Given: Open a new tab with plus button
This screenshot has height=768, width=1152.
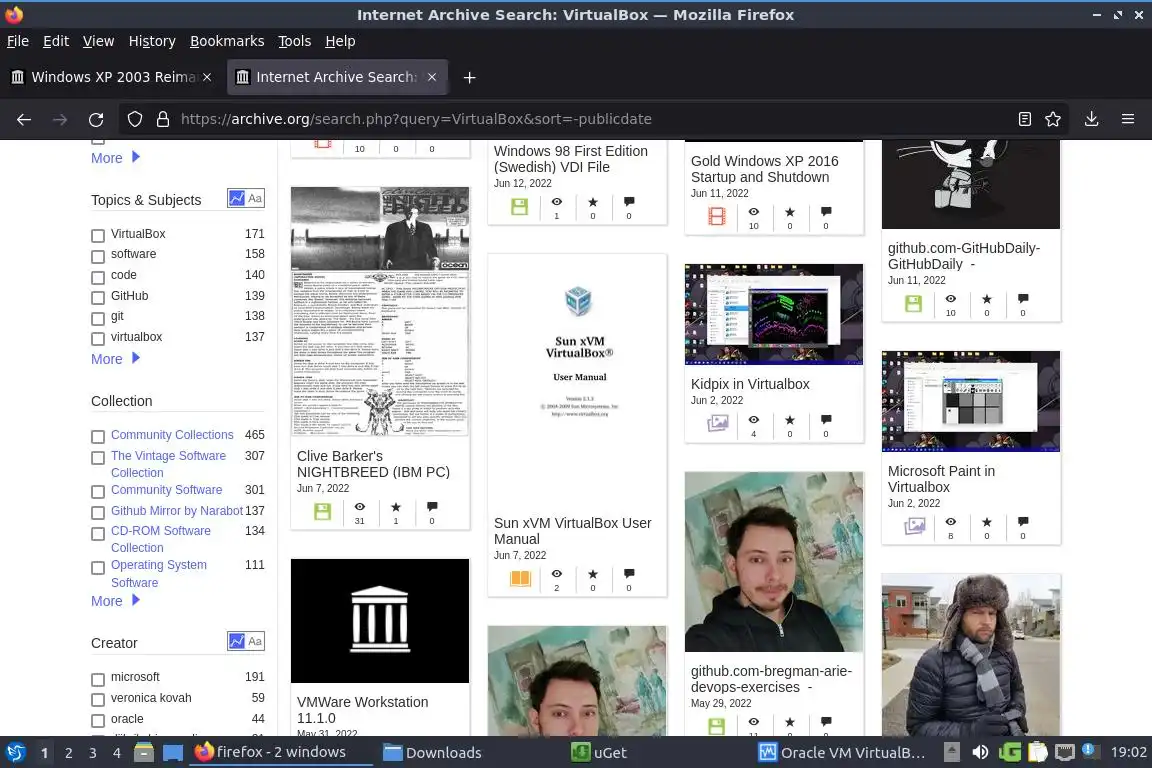Looking at the screenshot, I should pyautogui.click(x=469, y=77).
